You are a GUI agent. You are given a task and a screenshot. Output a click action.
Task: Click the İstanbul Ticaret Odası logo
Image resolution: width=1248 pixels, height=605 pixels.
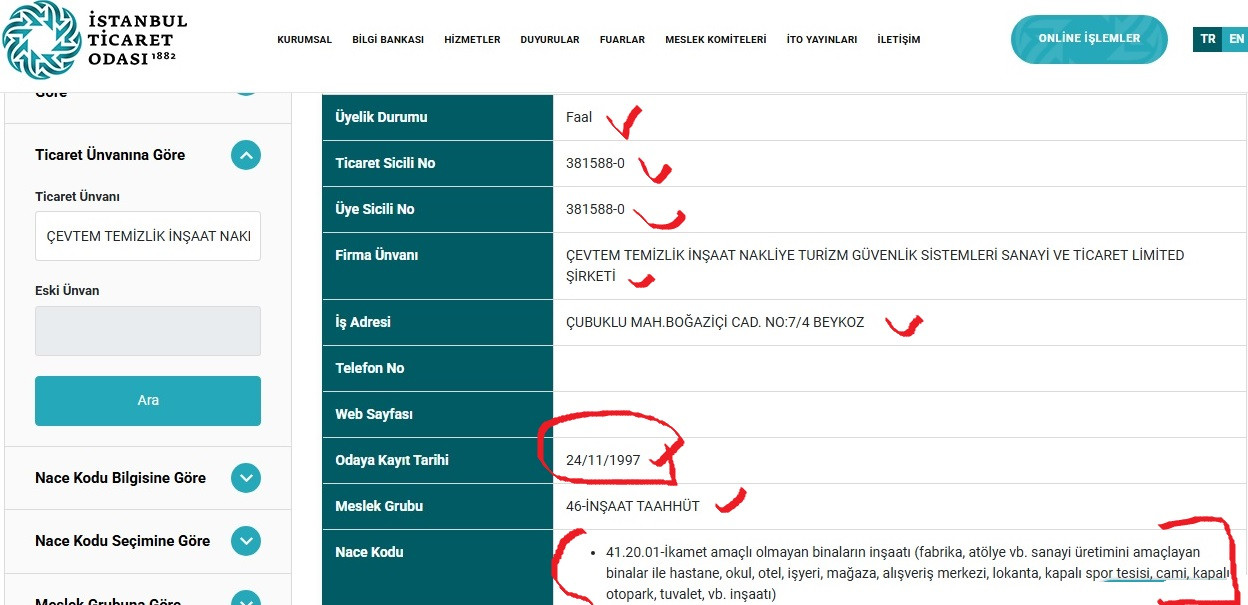(95, 40)
